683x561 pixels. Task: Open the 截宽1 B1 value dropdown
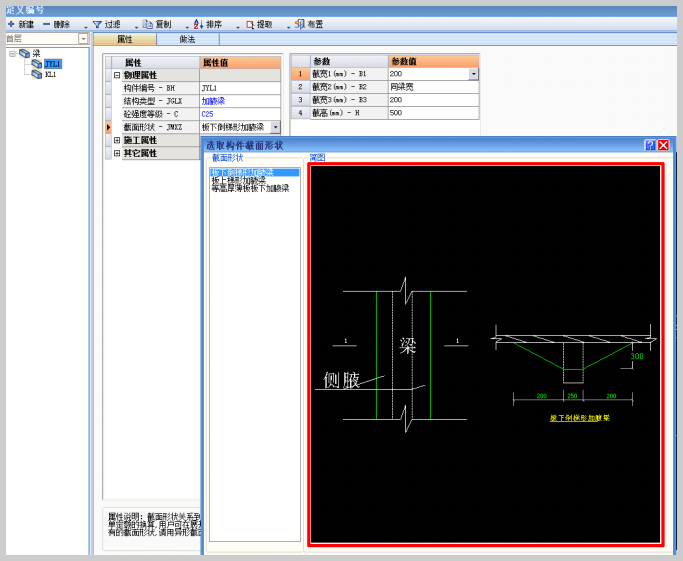pos(473,75)
